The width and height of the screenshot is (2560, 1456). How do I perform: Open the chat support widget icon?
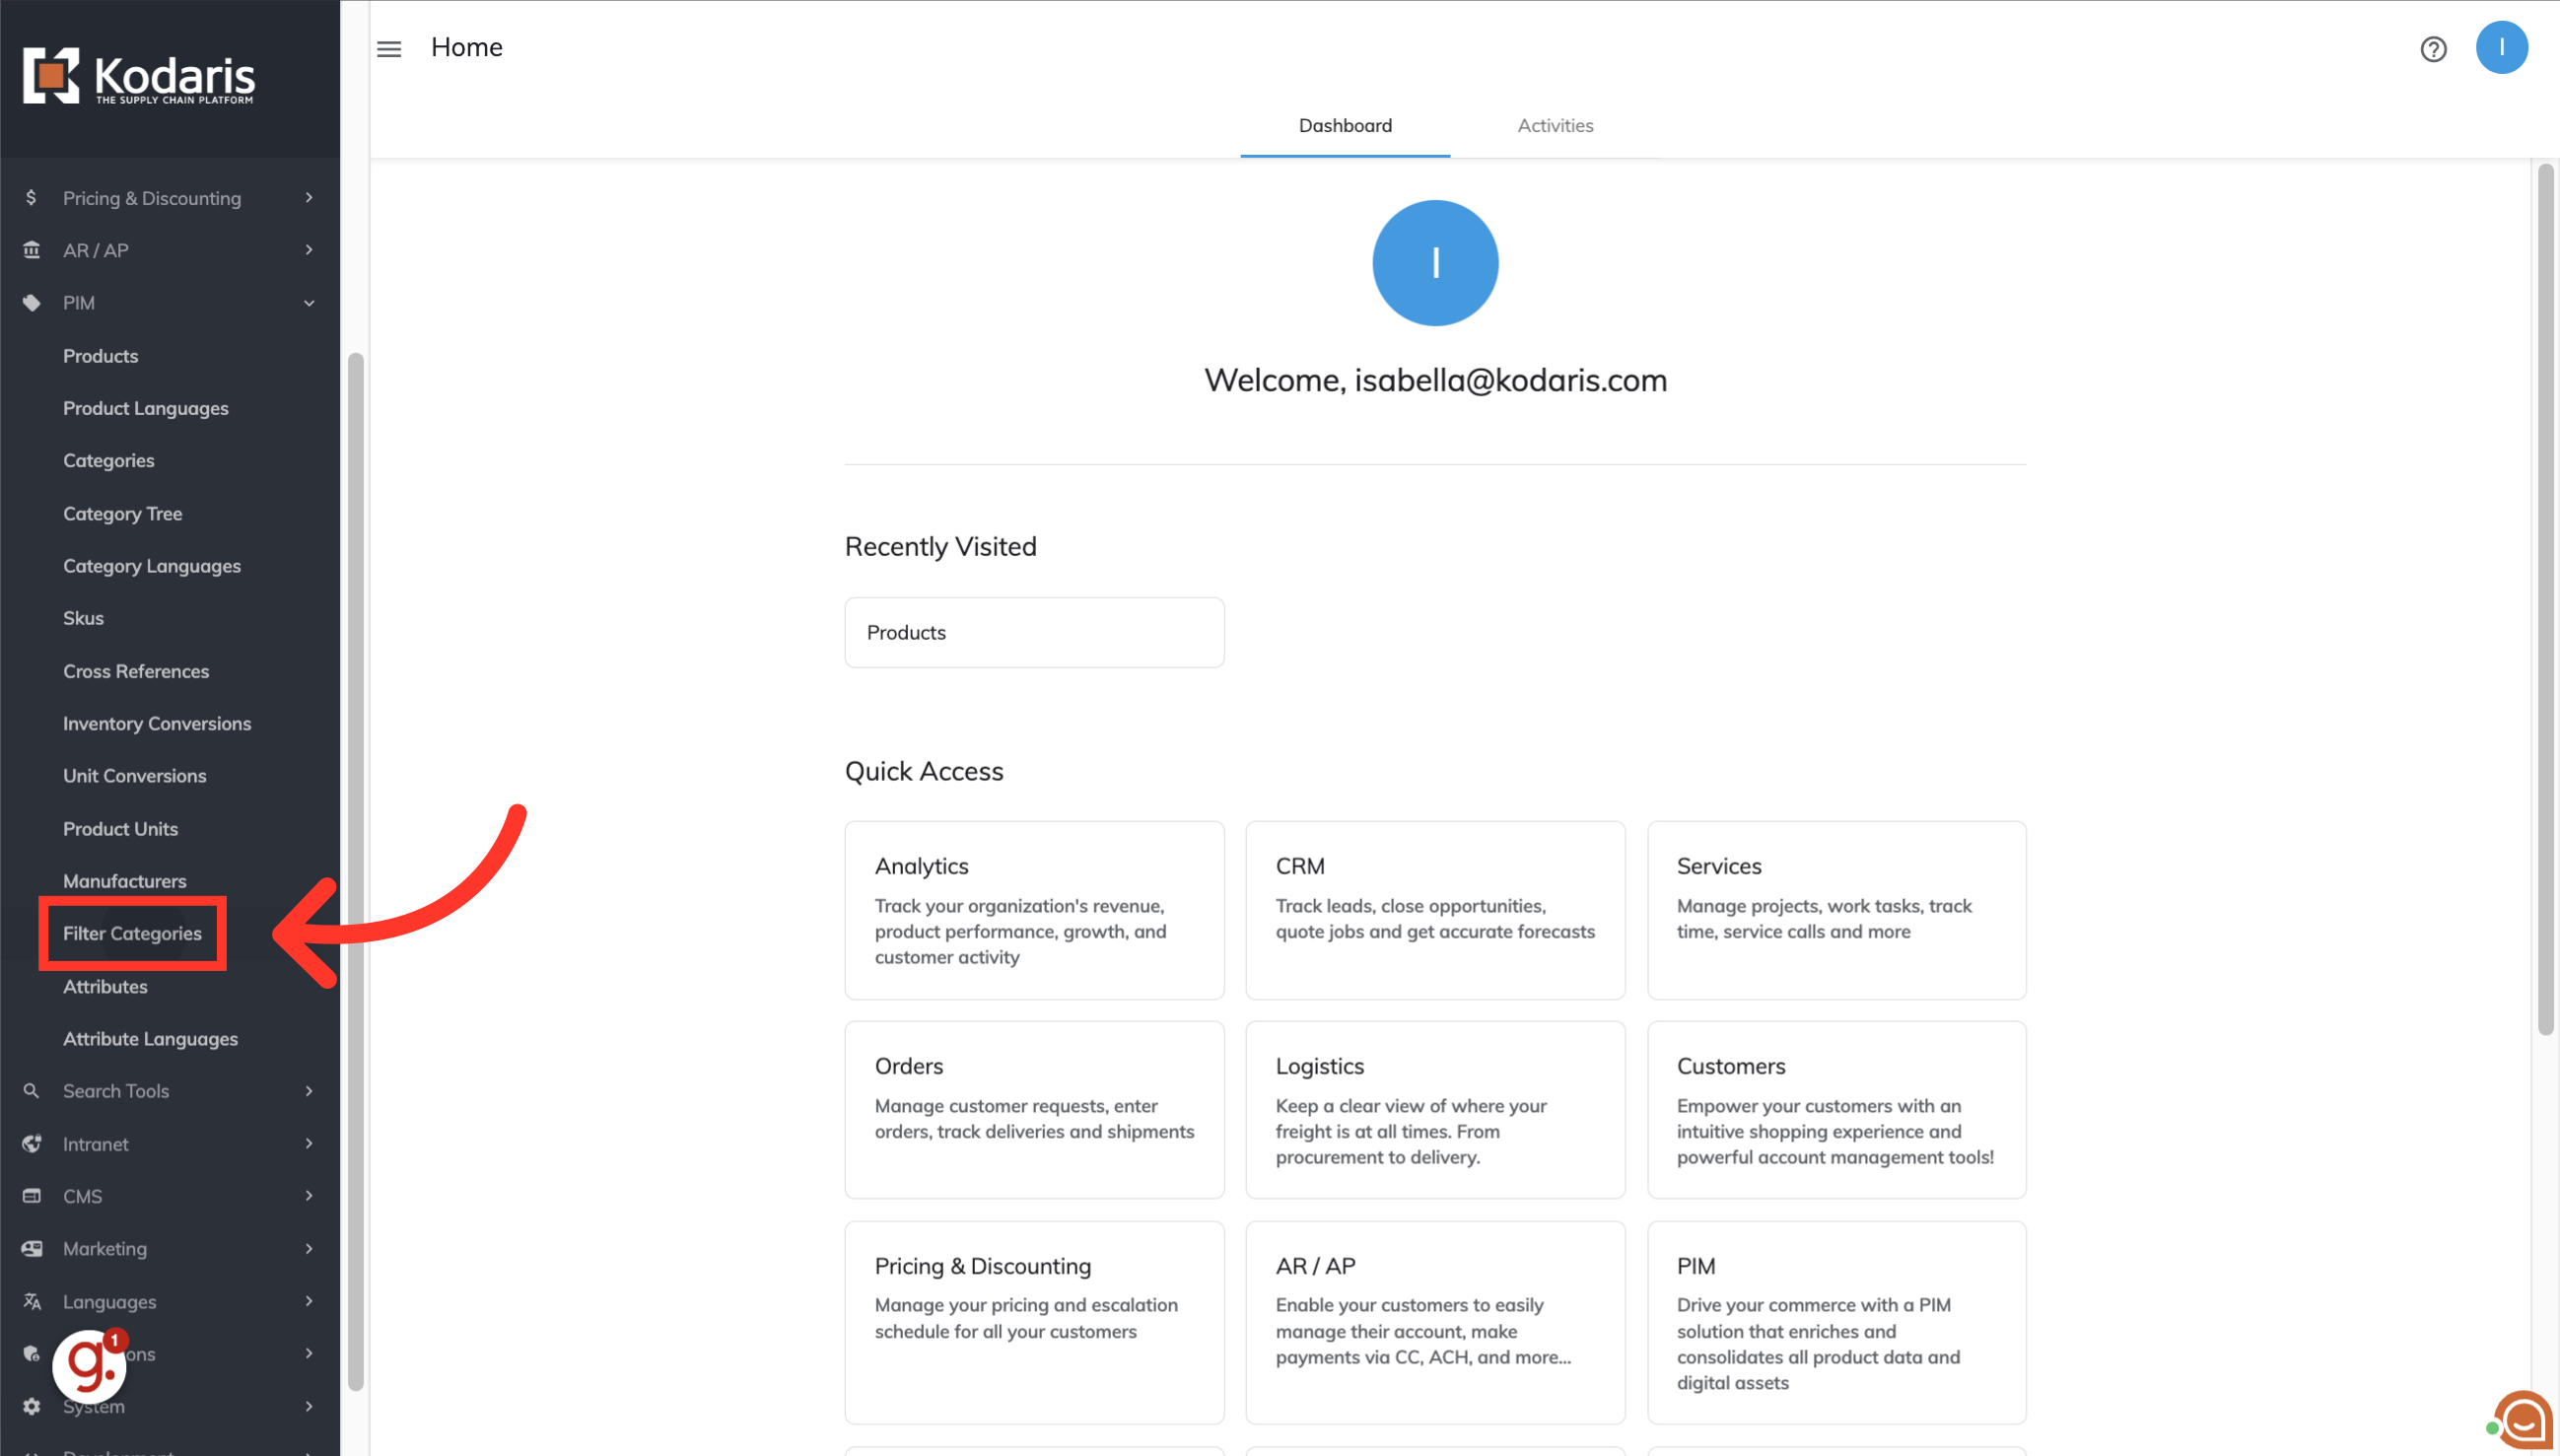tap(2523, 1420)
